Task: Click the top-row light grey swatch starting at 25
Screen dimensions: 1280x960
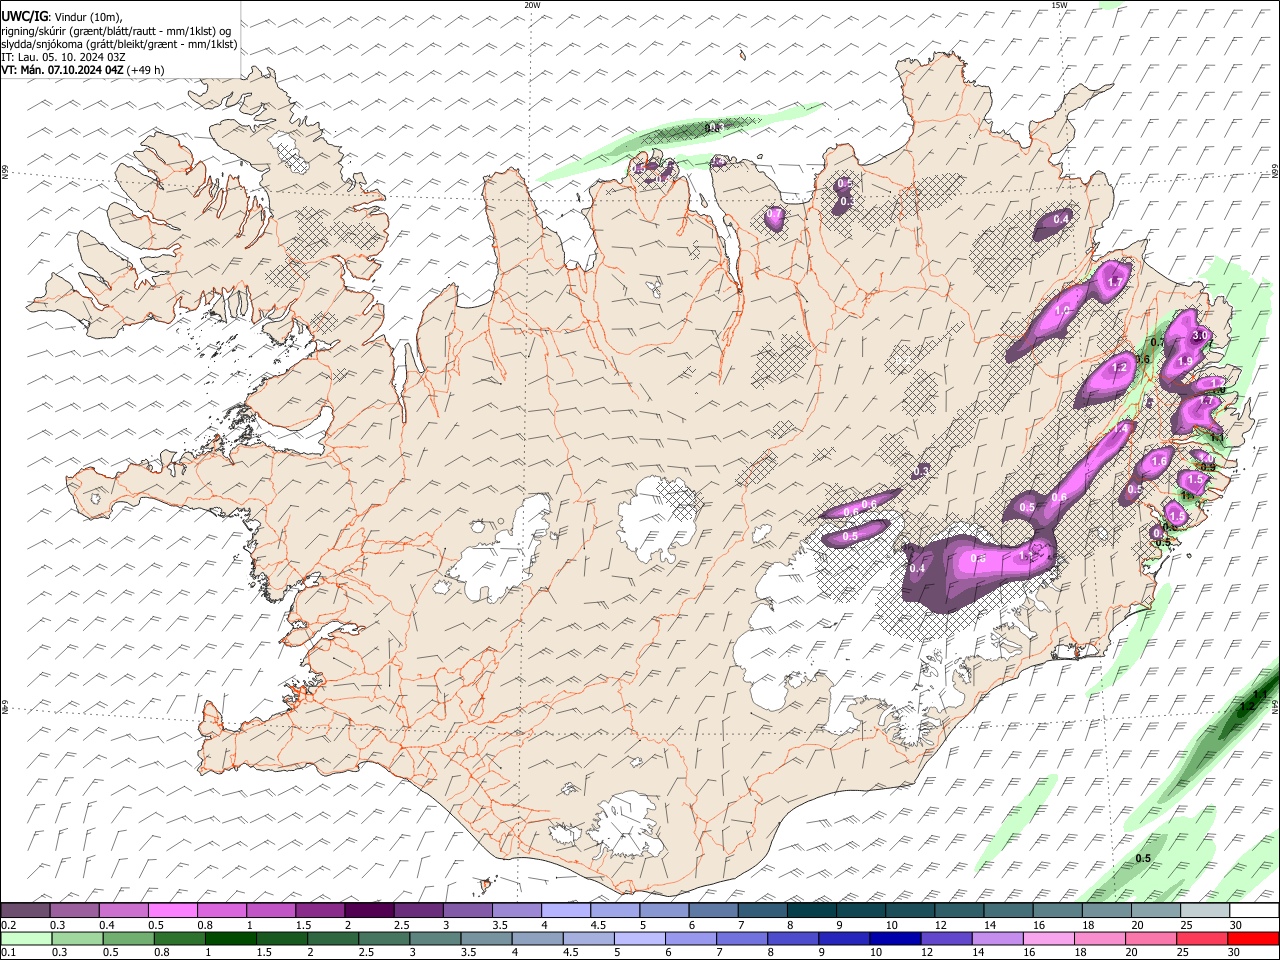Action: pyautogui.click(x=1206, y=911)
